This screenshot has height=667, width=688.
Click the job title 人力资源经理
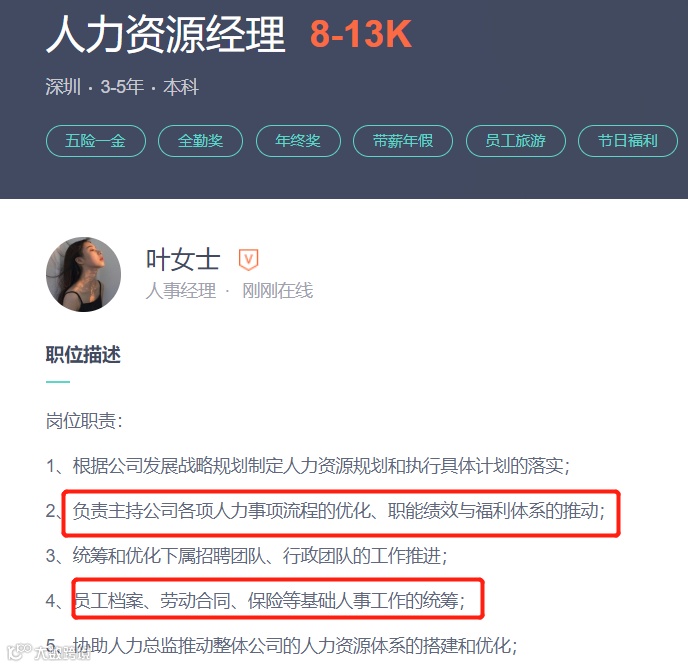click(166, 34)
